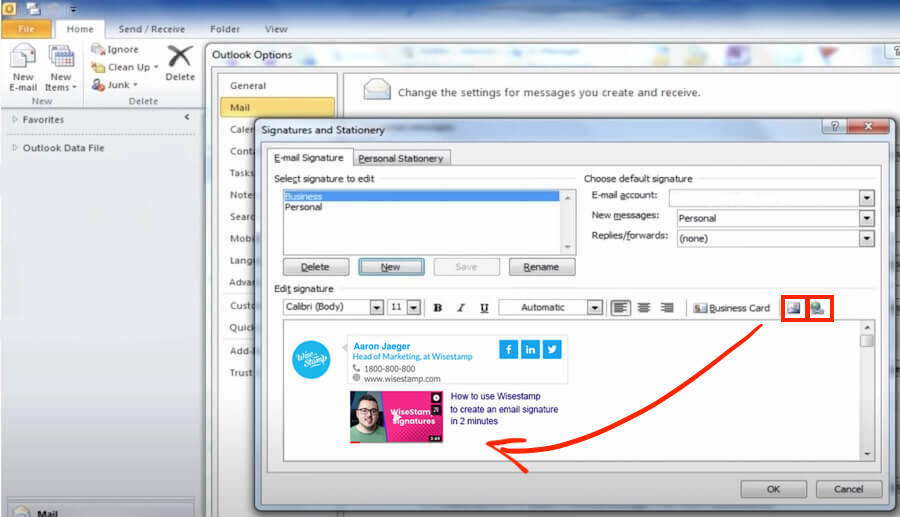Collapse the navigation pane arrow

coord(187,117)
